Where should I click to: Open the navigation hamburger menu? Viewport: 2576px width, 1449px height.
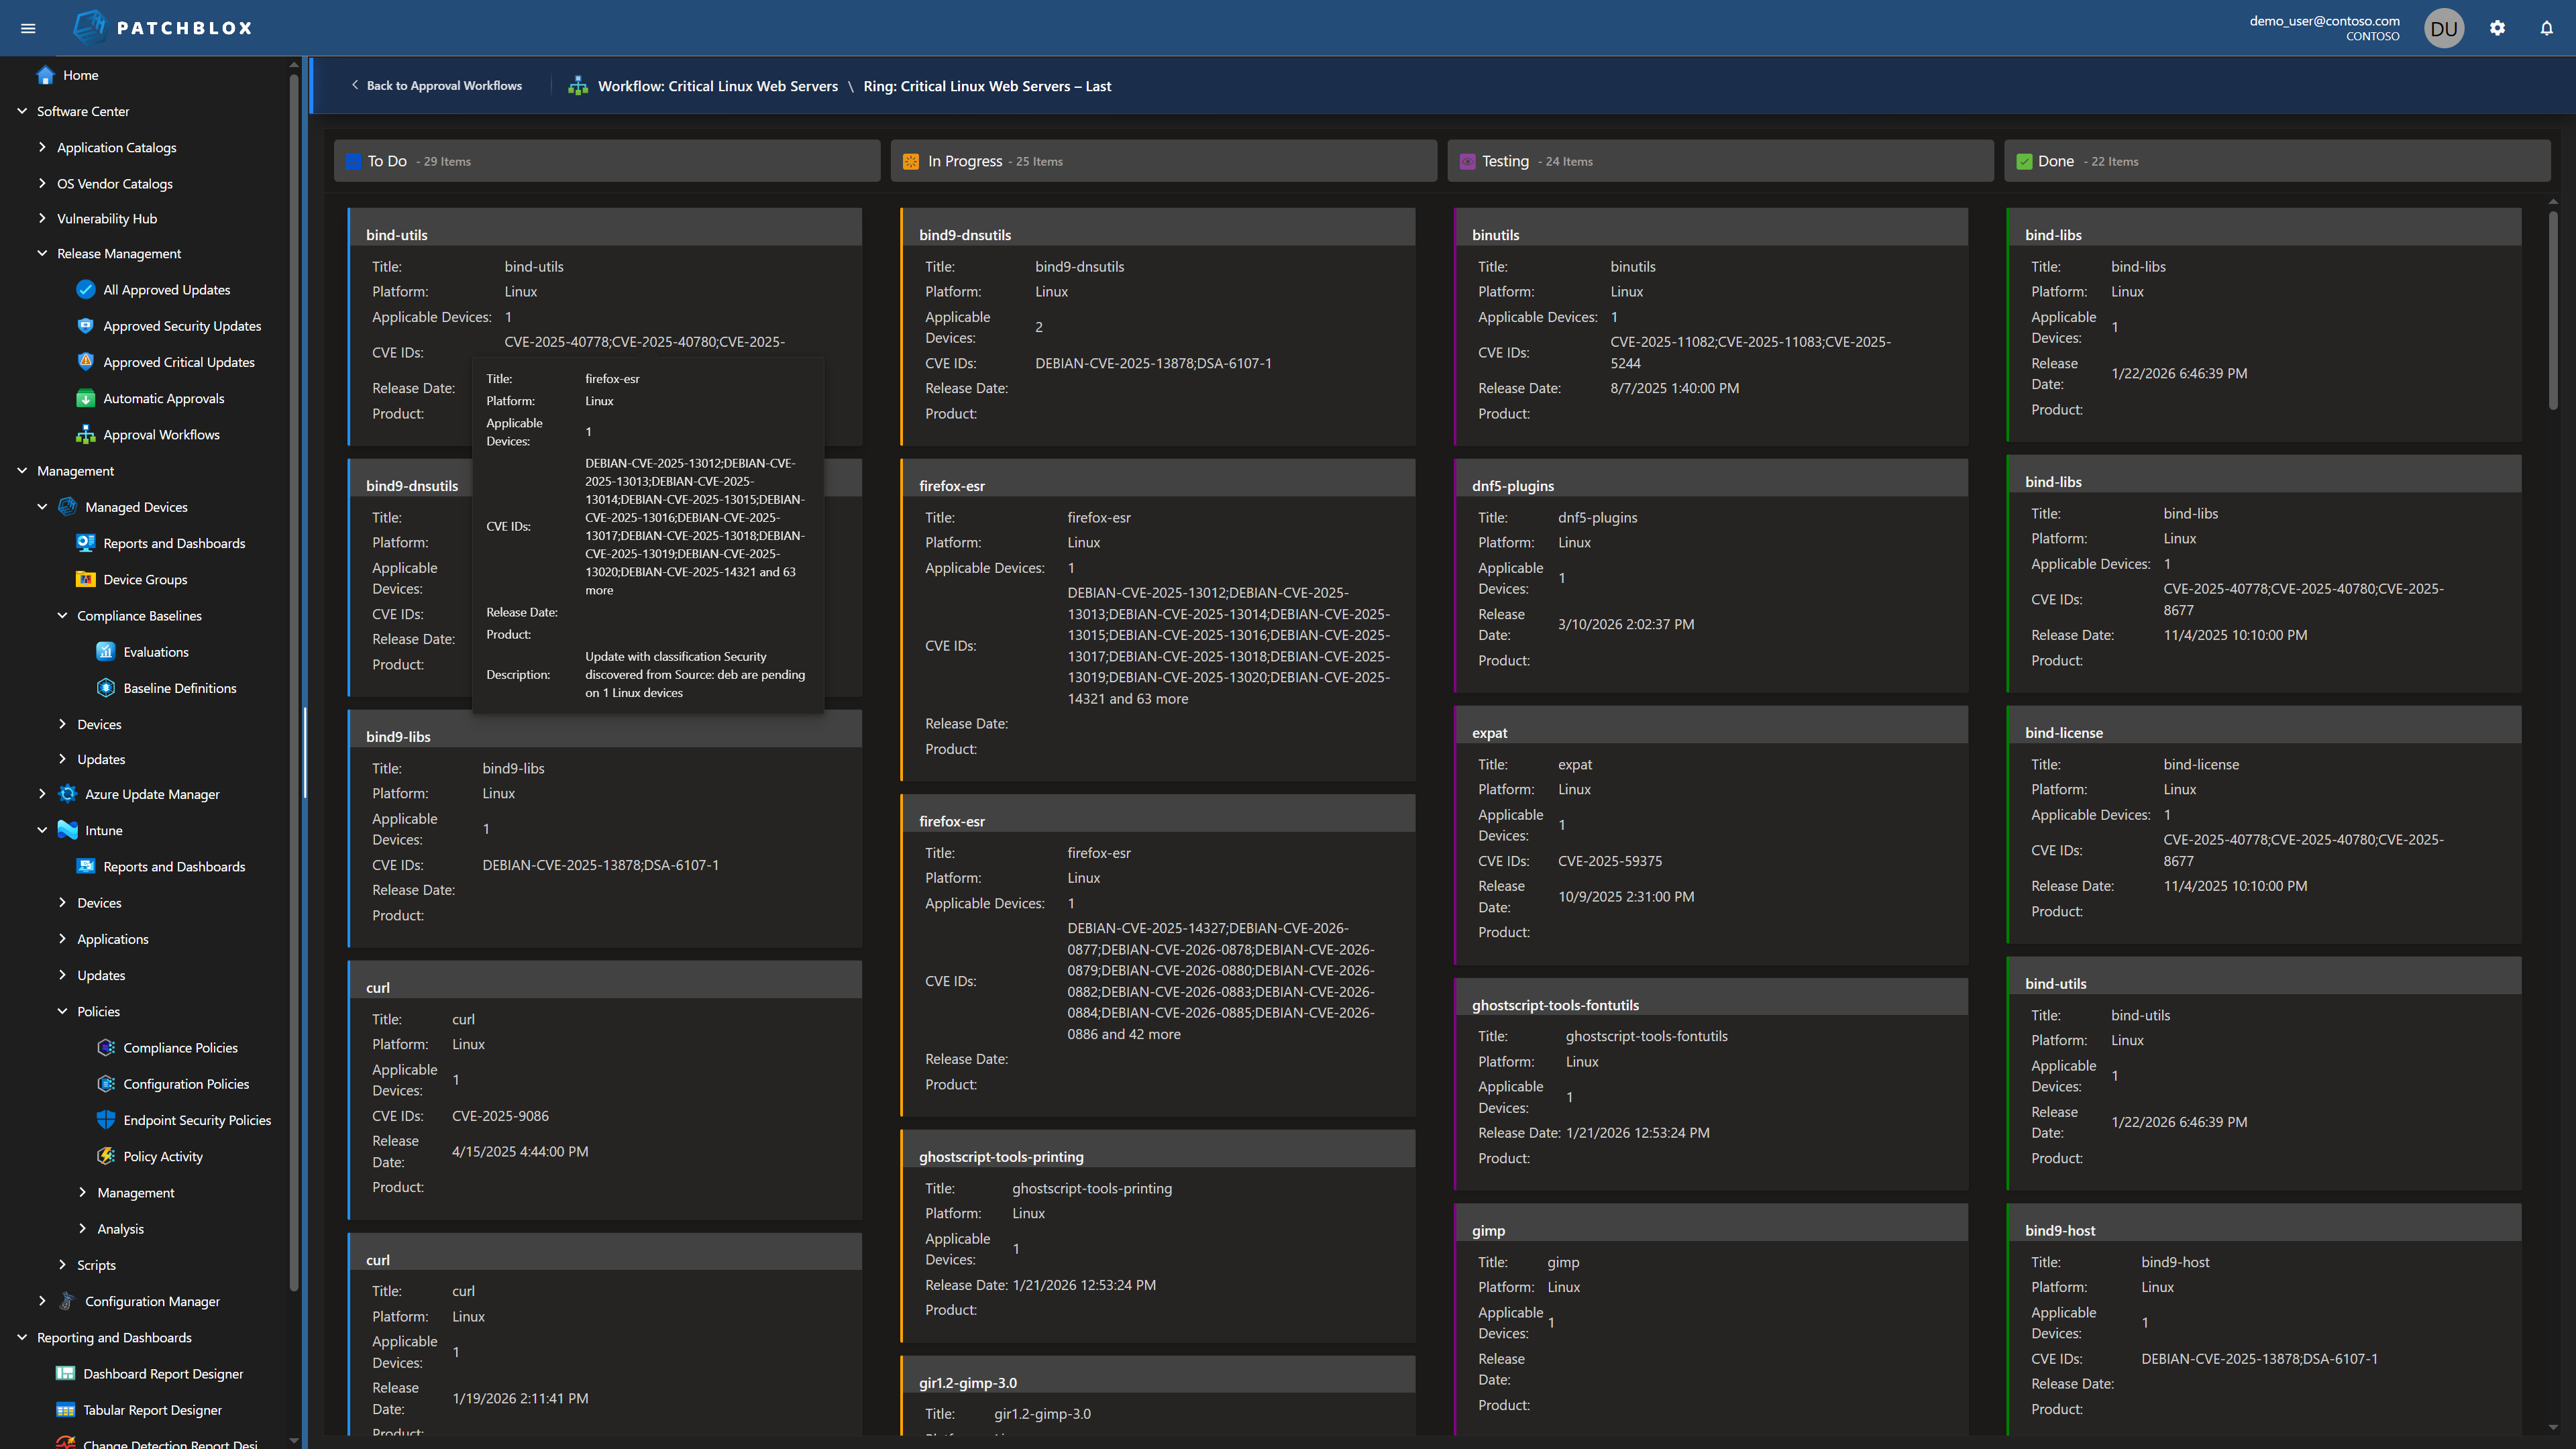[28, 27]
